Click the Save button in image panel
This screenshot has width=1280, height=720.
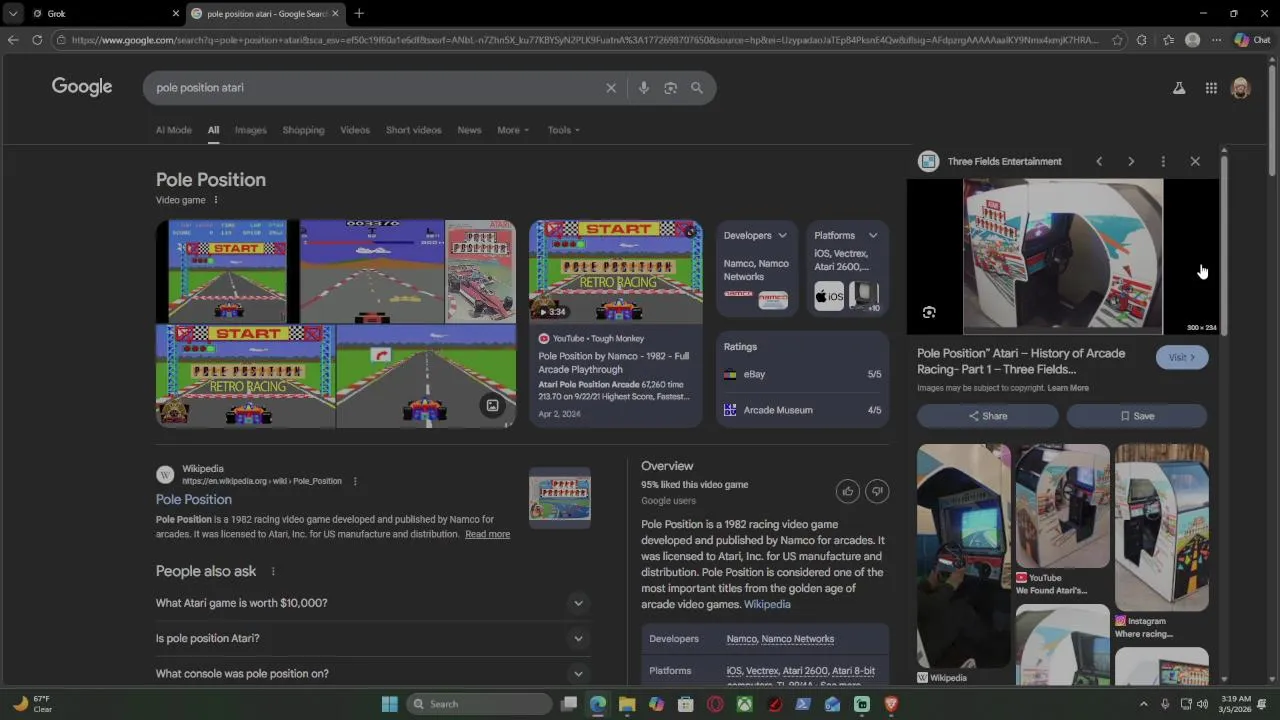point(1137,416)
